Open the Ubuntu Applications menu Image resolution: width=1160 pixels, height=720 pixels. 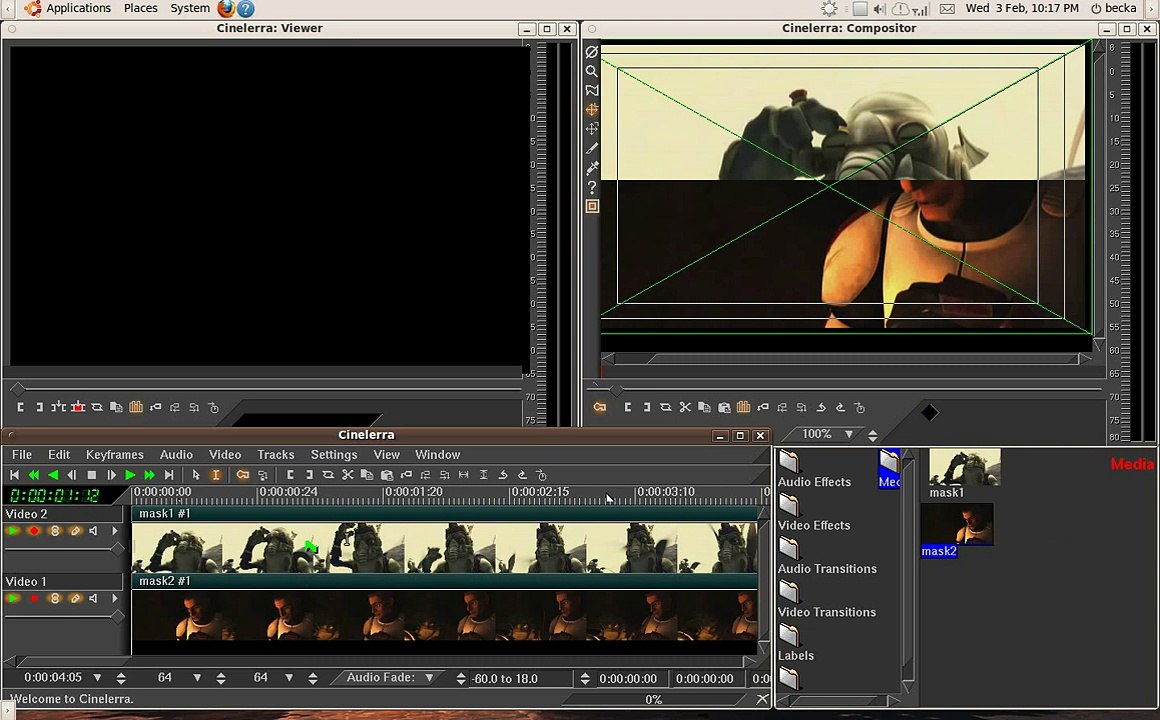click(78, 8)
